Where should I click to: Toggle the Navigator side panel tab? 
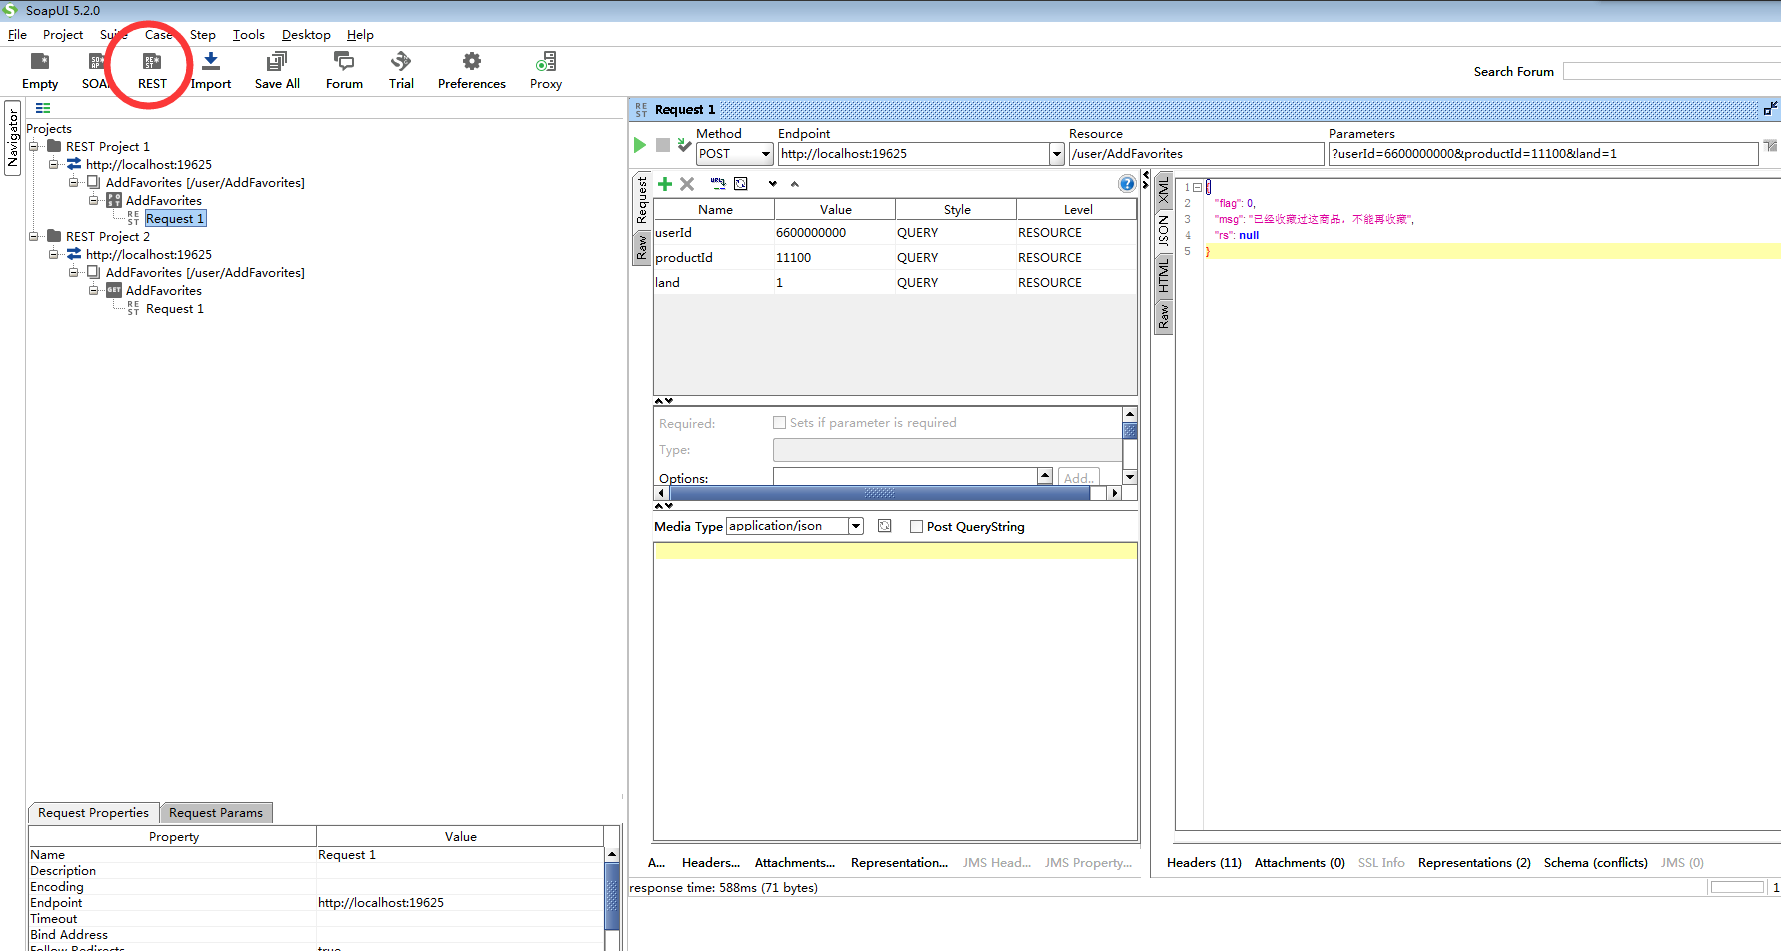point(12,138)
